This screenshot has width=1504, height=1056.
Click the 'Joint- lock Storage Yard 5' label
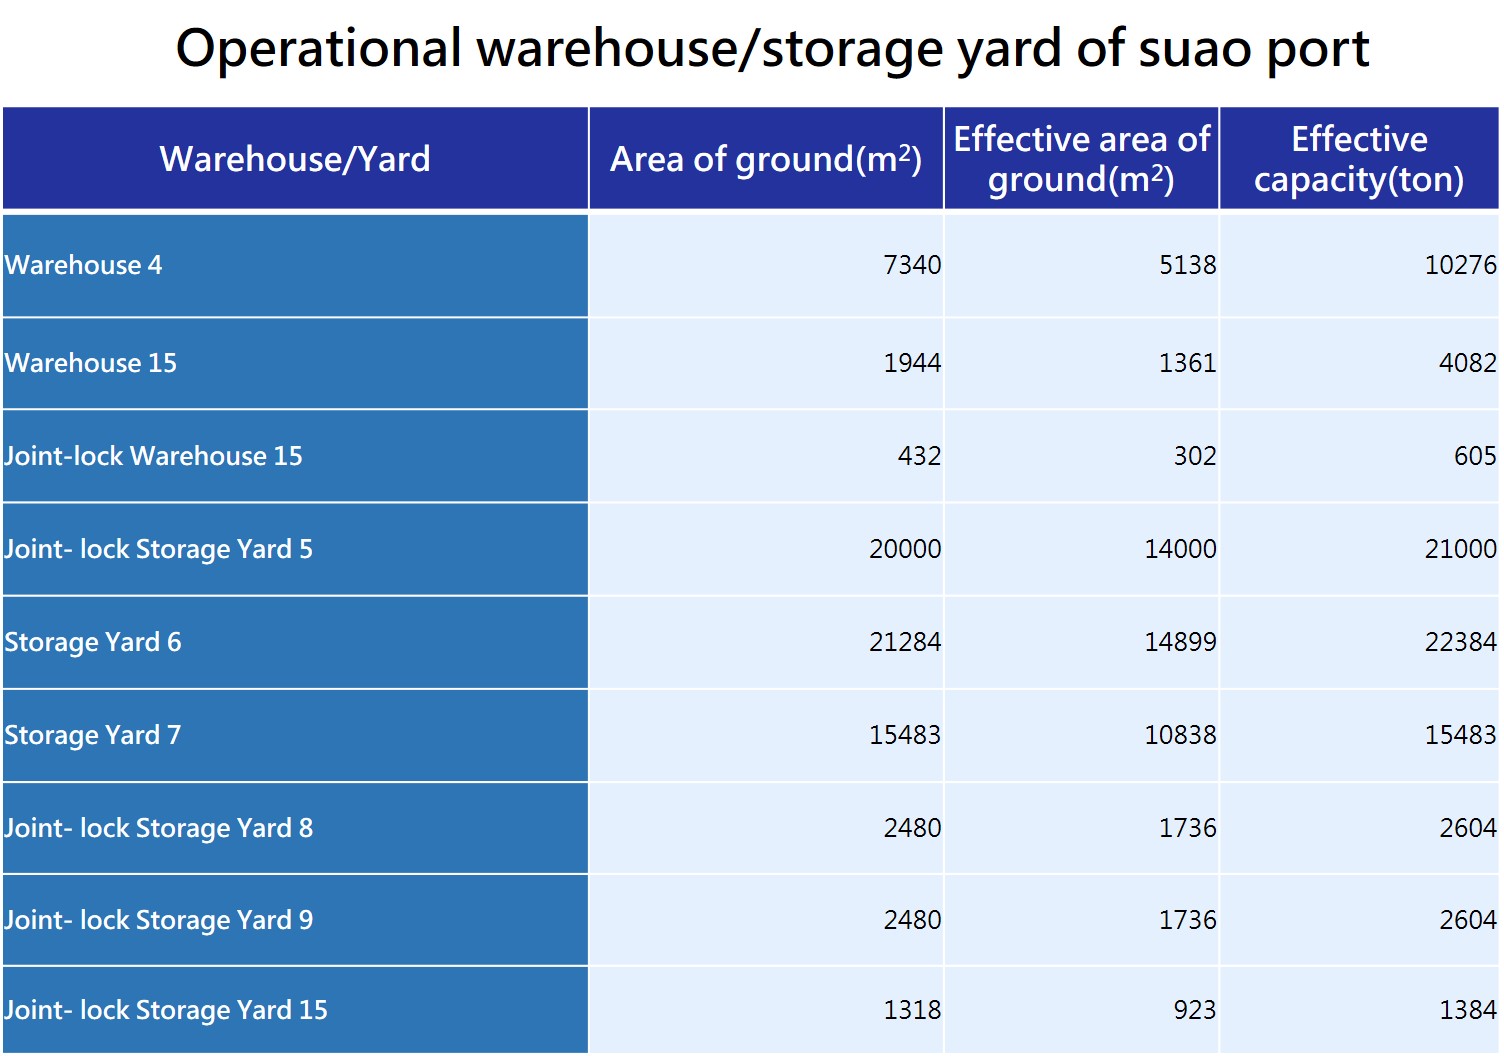[158, 549]
